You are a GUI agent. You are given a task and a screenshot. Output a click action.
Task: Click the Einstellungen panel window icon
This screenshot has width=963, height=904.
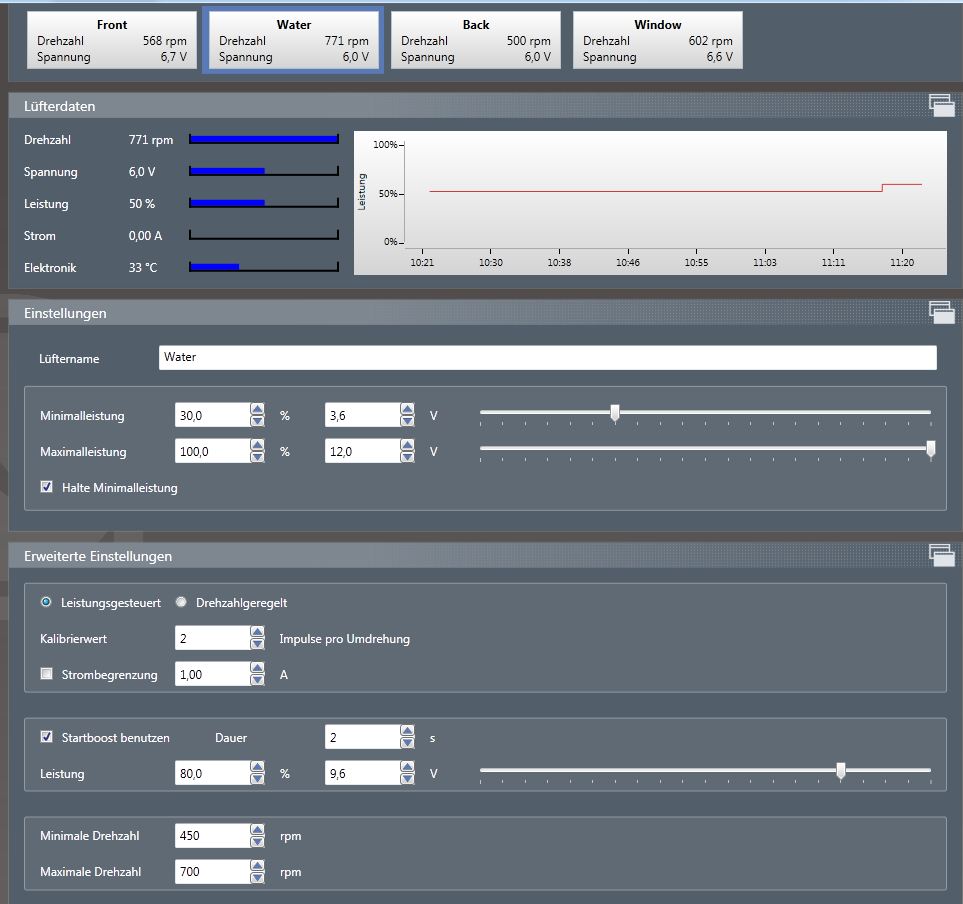point(941,312)
